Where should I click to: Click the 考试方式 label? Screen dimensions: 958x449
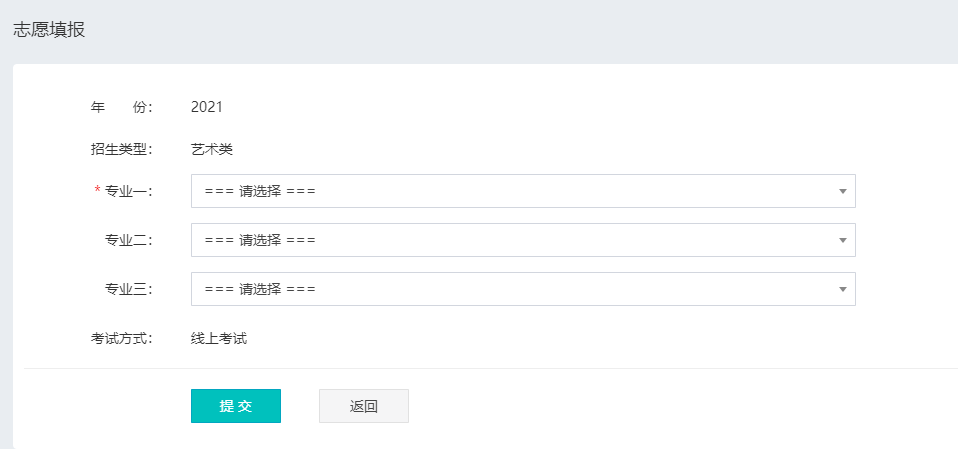(121, 338)
